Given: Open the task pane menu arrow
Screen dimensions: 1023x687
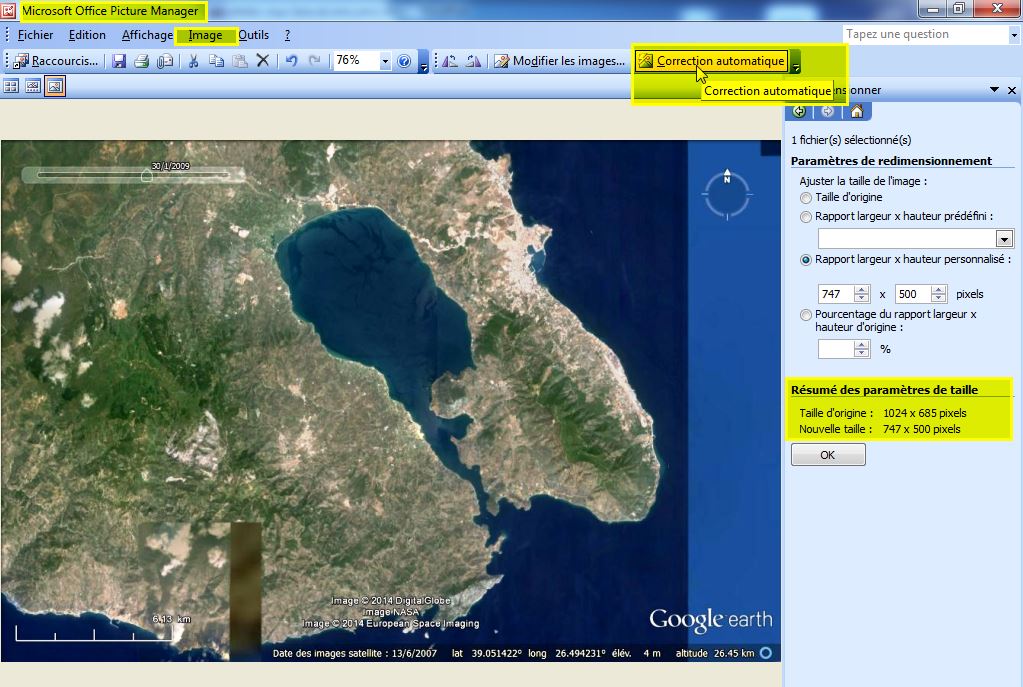Looking at the screenshot, I should (994, 89).
